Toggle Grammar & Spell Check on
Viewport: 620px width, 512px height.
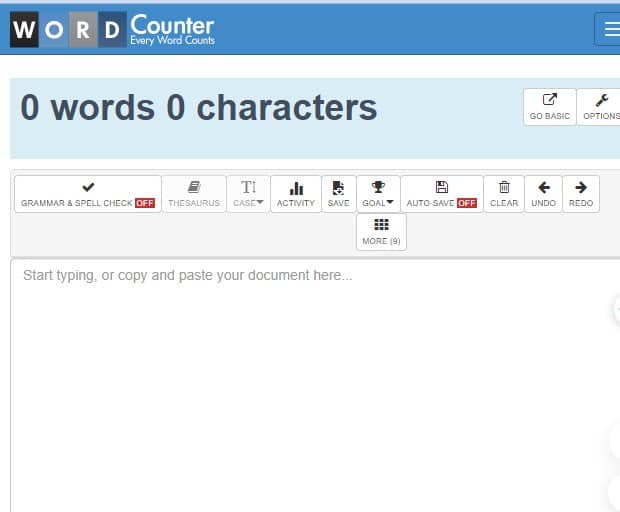pos(87,194)
